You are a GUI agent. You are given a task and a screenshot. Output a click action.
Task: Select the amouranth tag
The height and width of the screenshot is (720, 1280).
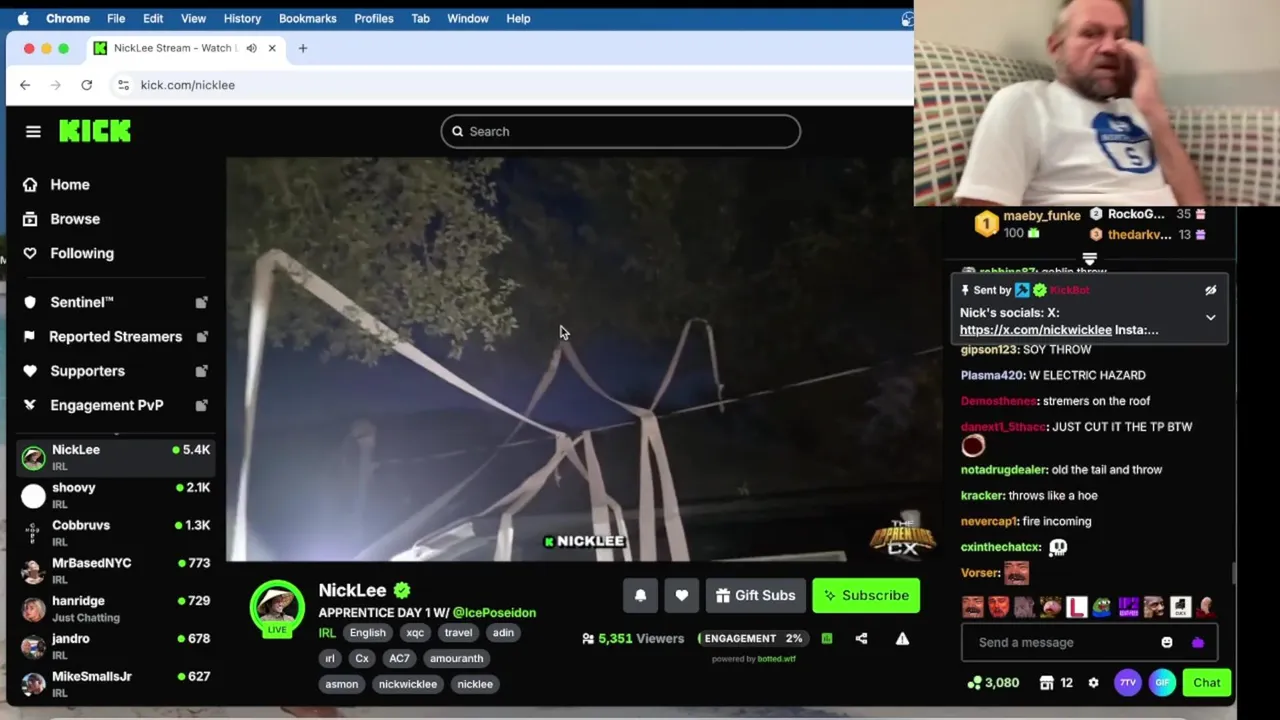click(456, 658)
